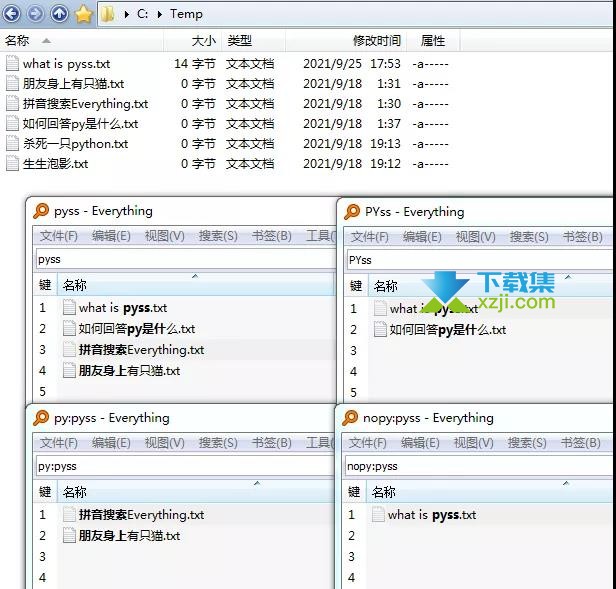The width and height of the screenshot is (616, 589).
Task: Select file icon of what is pyss.txt in Temp folder
Action: 12,64
